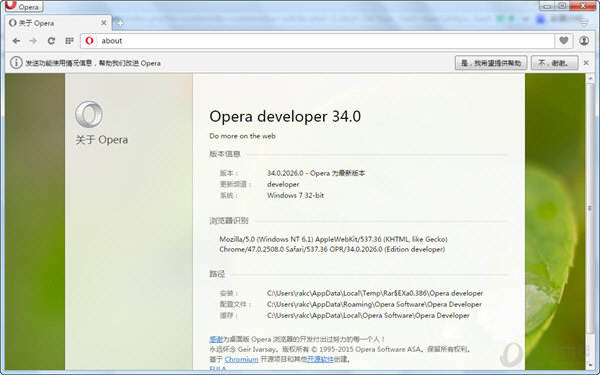Open a new tab with the plus button

click(120, 23)
